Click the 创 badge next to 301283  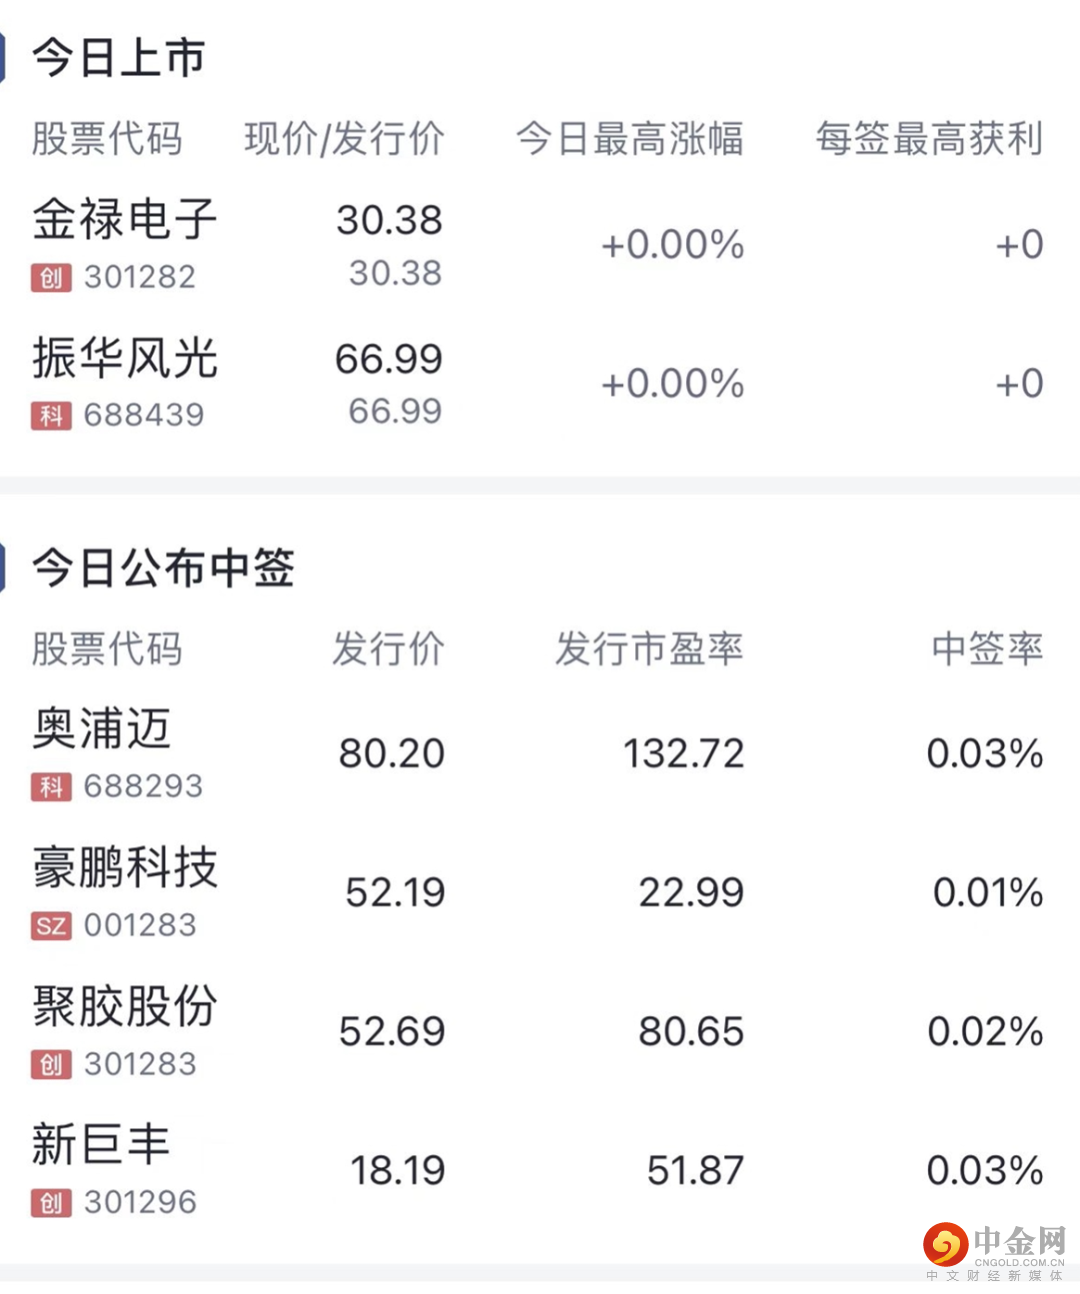(51, 1065)
